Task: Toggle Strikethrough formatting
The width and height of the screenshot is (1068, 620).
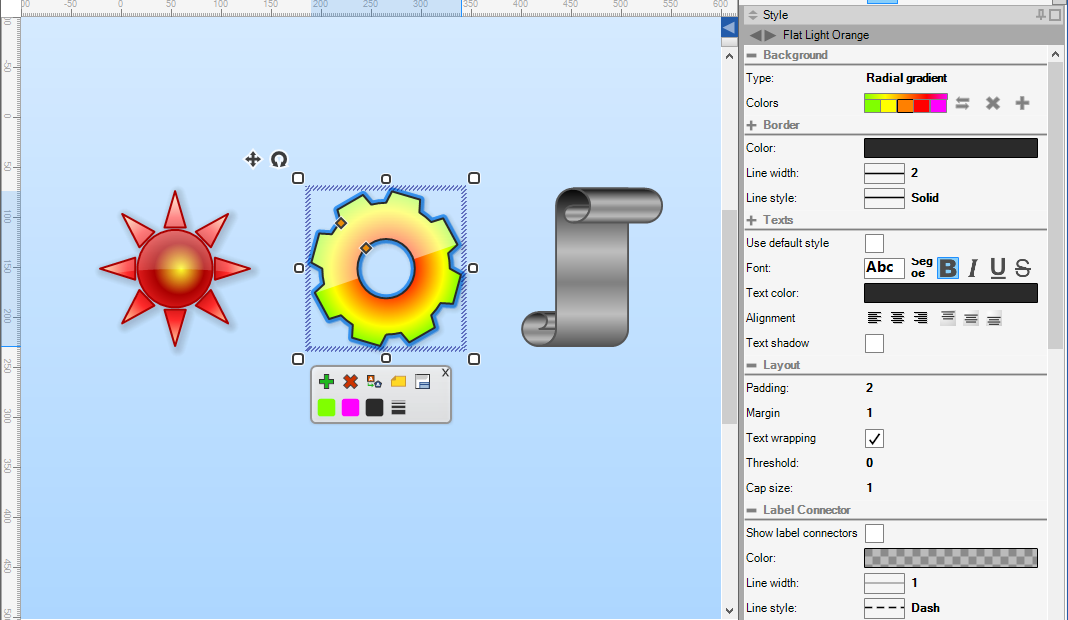Action: tap(1022, 268)
